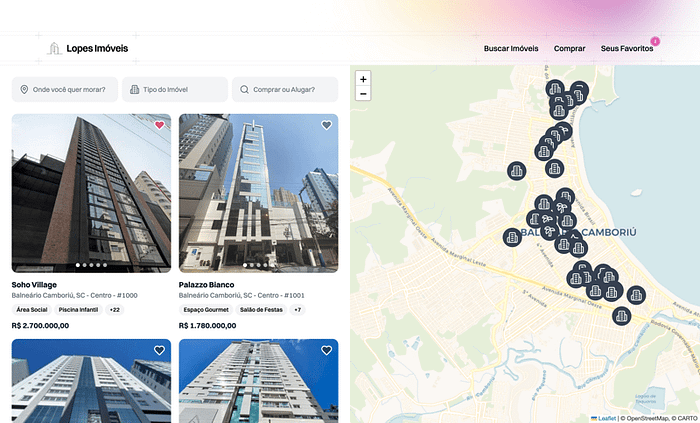
Task: Click the pink favorites count badge
Action: 655,41
